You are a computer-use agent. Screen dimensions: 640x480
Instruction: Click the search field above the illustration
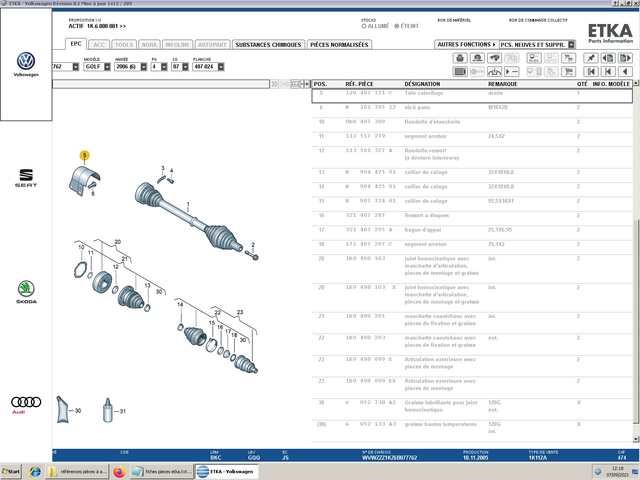(x=161, y=84)
